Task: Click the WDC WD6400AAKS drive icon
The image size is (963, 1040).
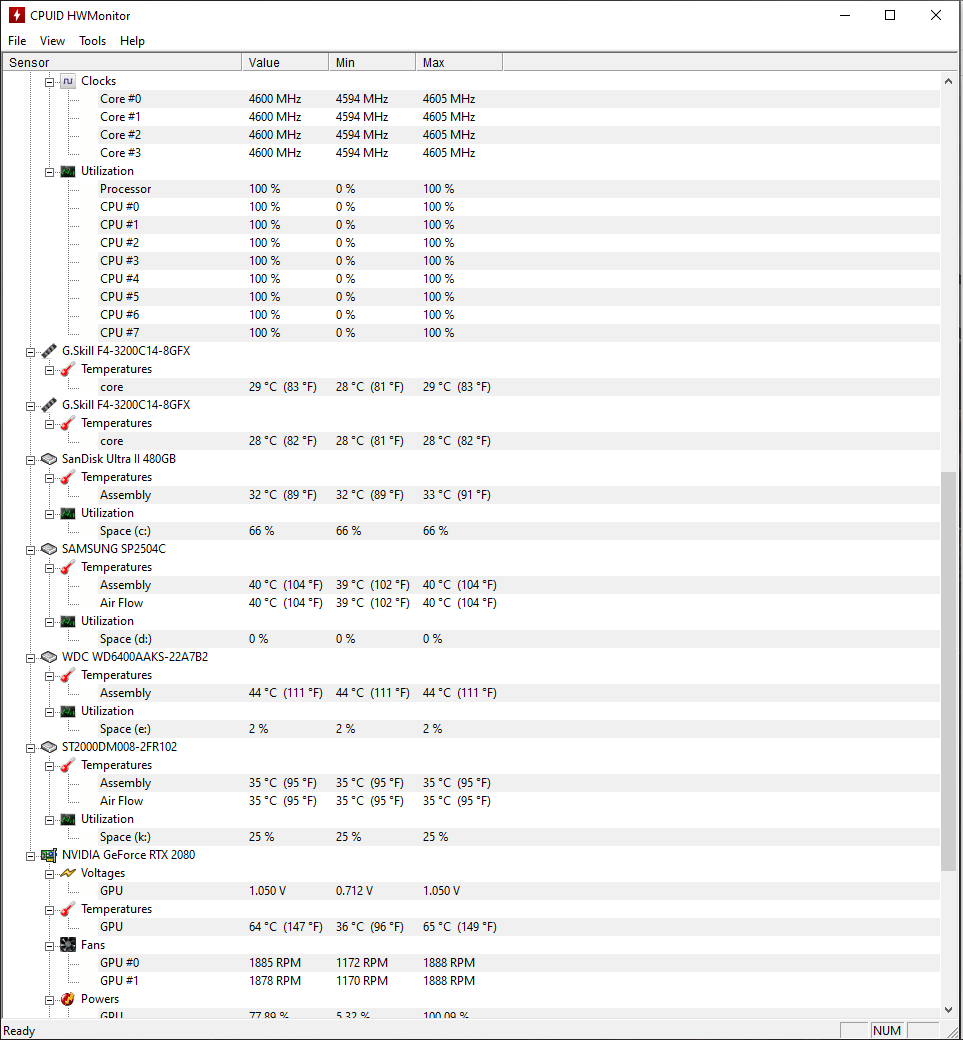Action: click(x=49, y=657)
